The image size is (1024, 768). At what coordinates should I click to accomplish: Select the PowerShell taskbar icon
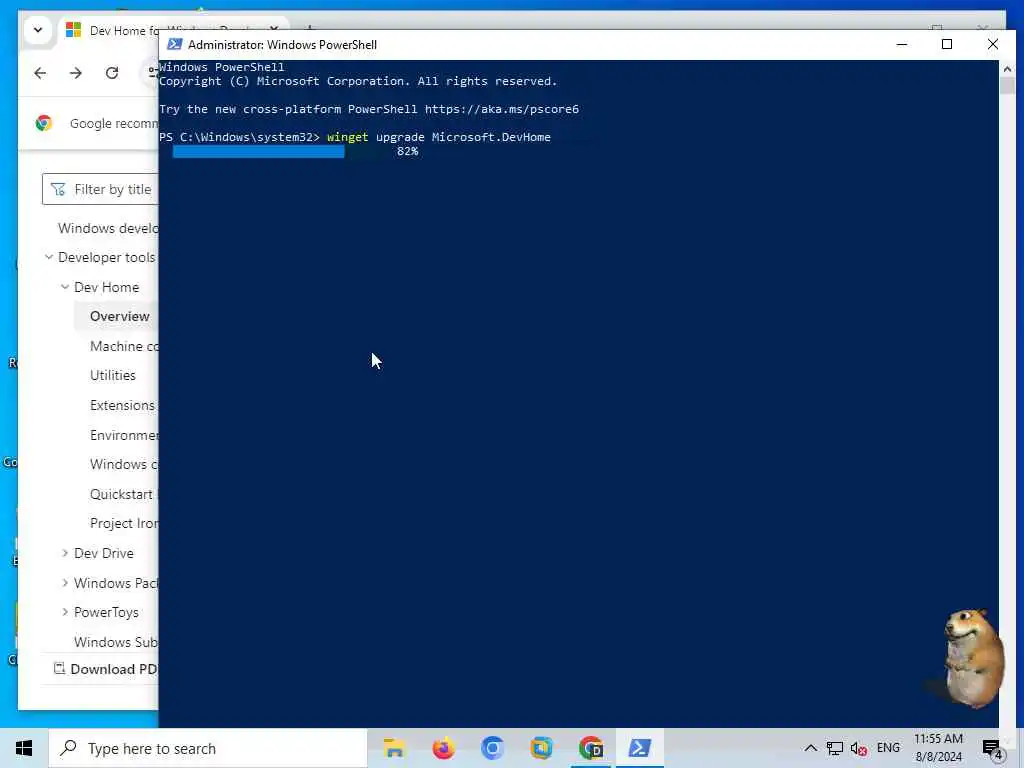click(639, 748)
